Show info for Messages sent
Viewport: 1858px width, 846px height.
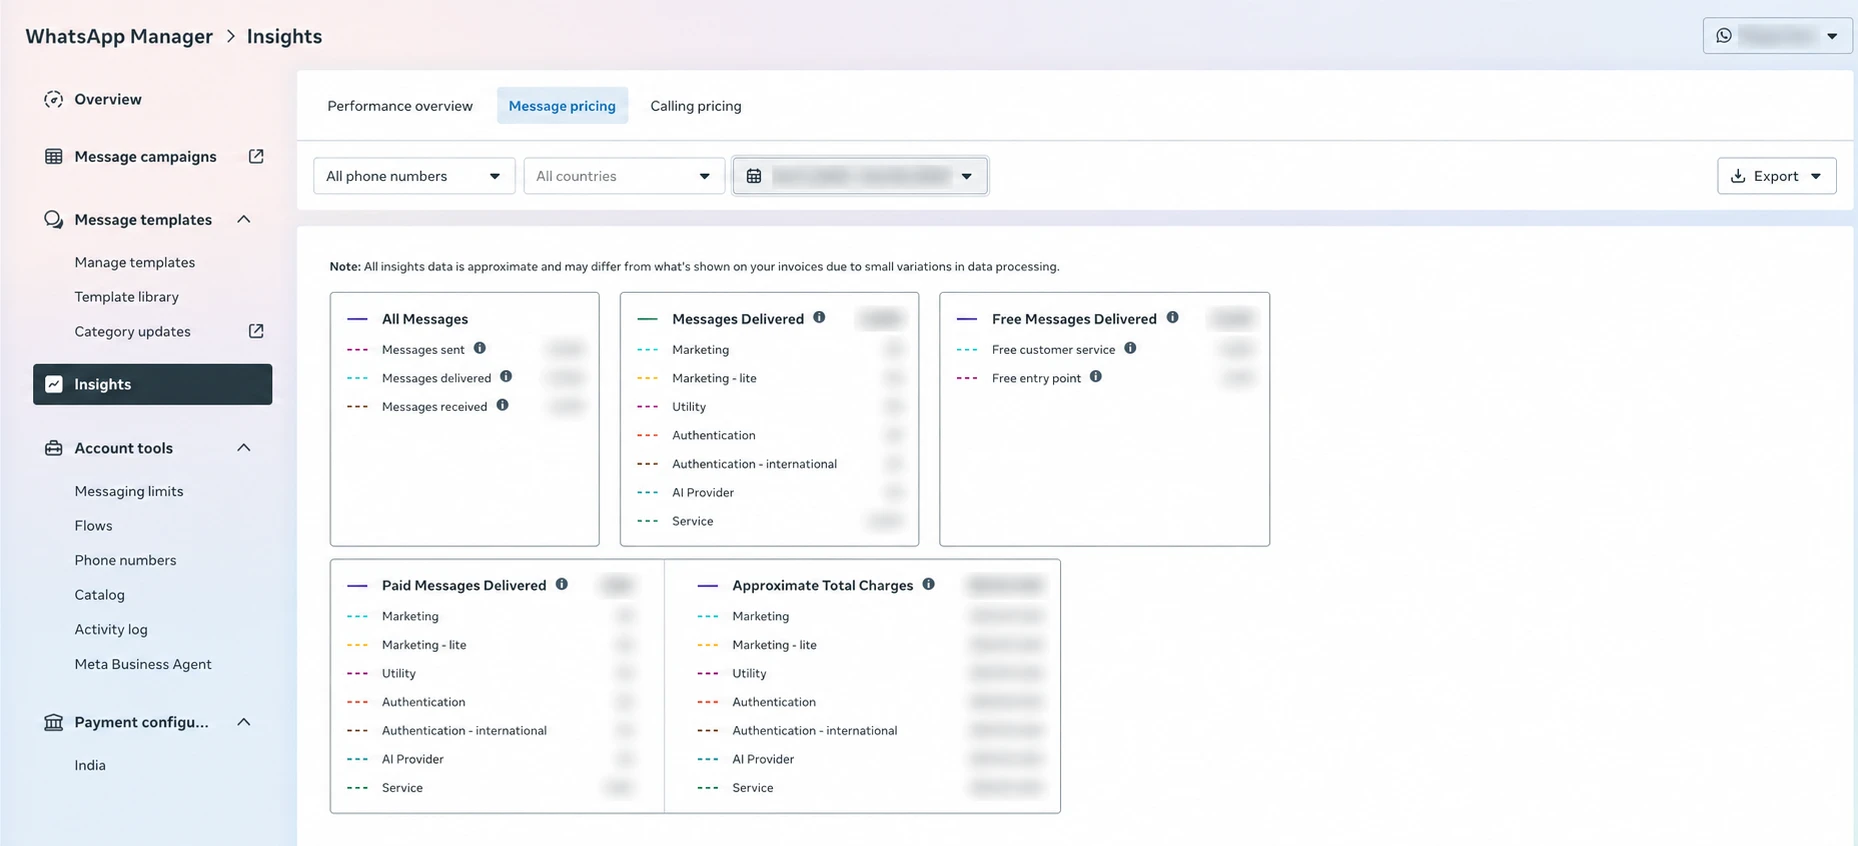[480, 348]
